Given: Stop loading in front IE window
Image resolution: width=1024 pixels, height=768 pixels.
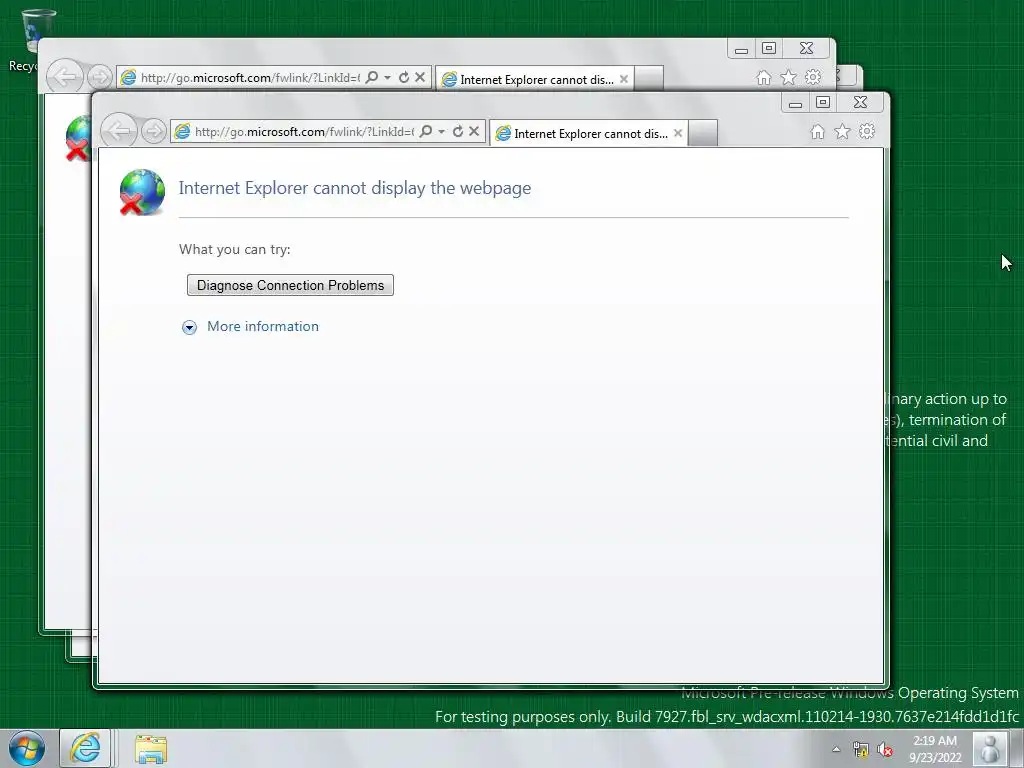Looking at the screenshot, I should [x=474, y=131].
